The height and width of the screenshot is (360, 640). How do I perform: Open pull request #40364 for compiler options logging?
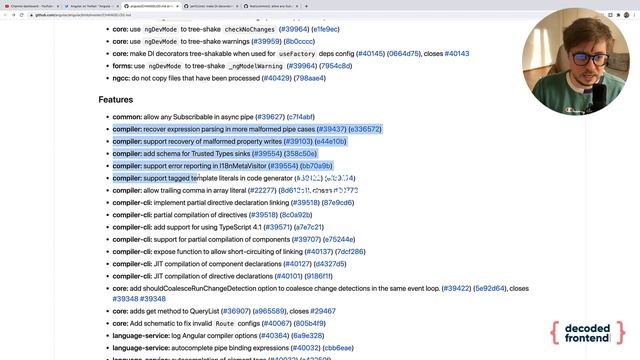[273, 336]
